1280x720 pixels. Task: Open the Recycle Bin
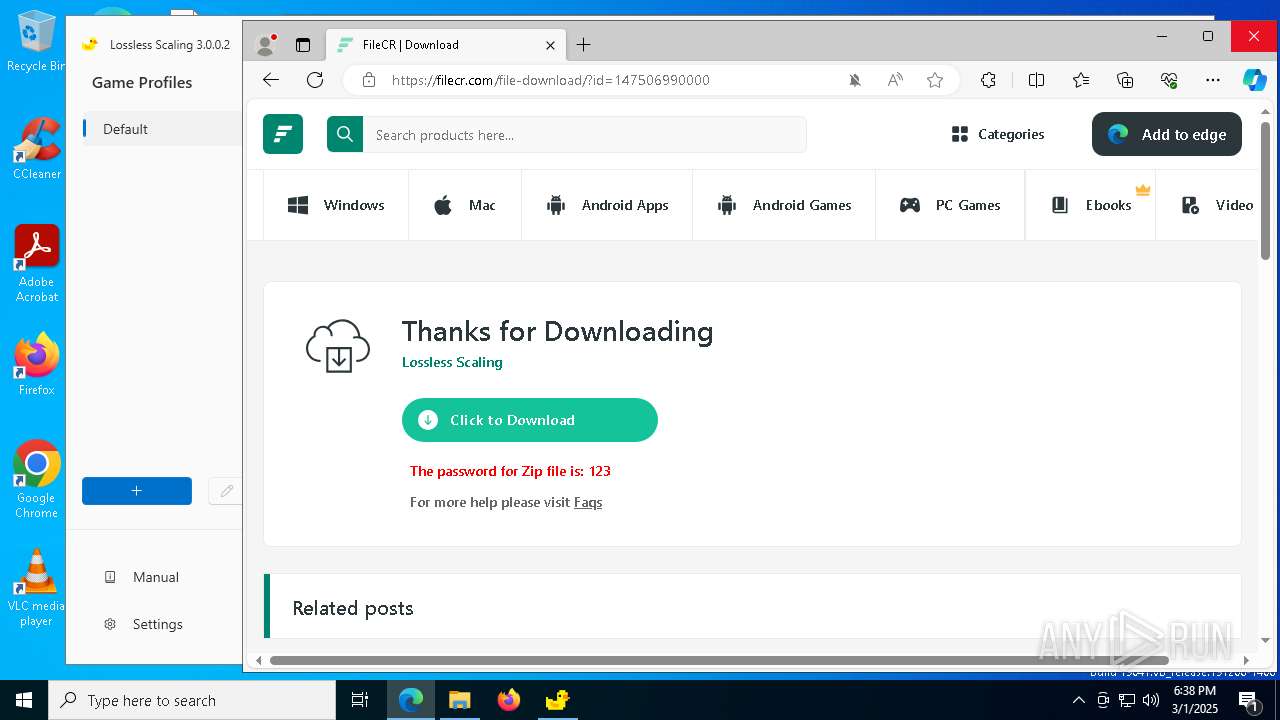pyautogui.click(x=35, y=42)
